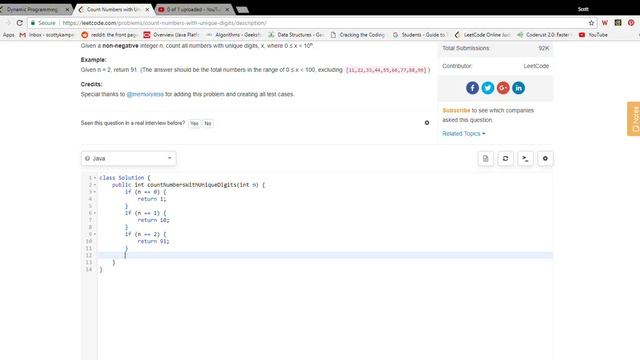640x360 pixels.
Task: Answer No to seen in interview
Action: (208, 123)
